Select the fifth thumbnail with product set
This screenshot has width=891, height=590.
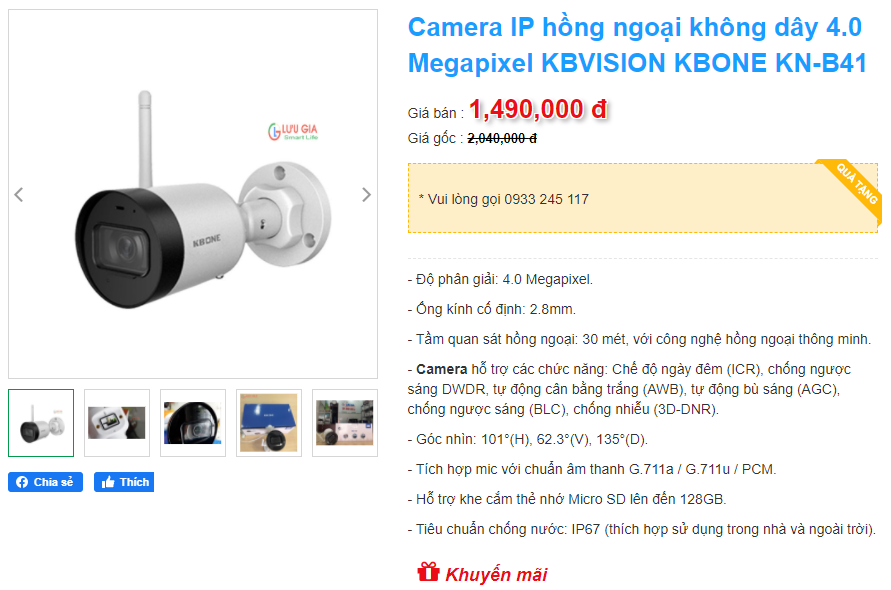[x=345, y=423]
